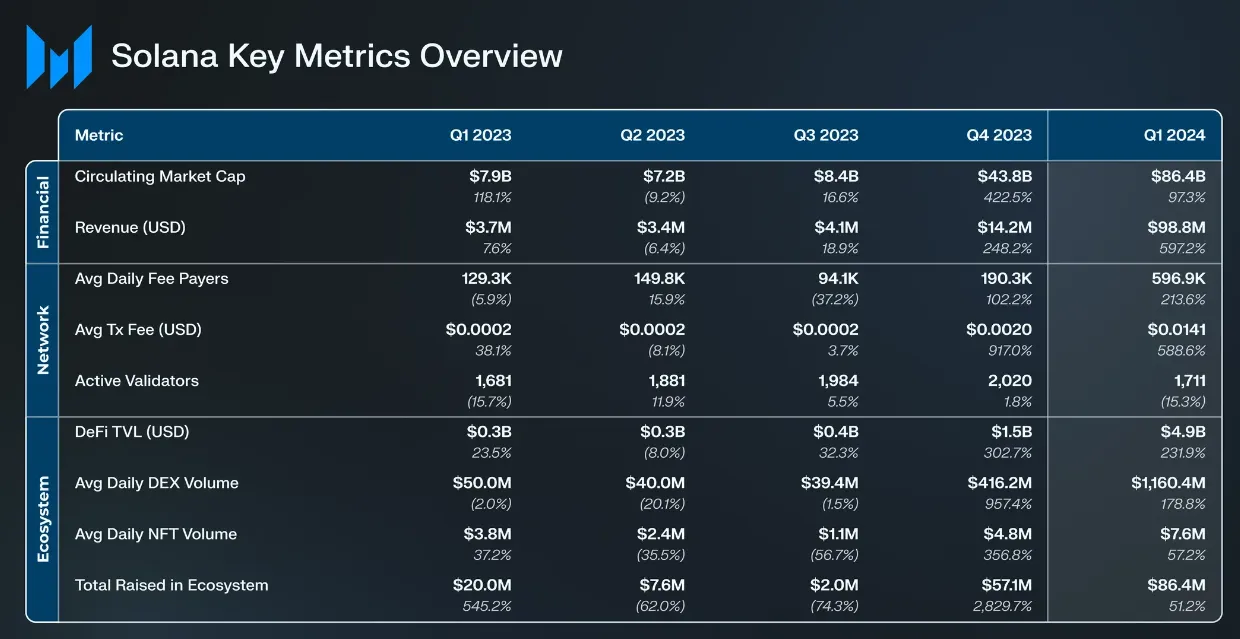Click the Avg Daily DEX Volume label
Image resolution: width=1240 pixels, height=639 pixels.
click(157, 483)
